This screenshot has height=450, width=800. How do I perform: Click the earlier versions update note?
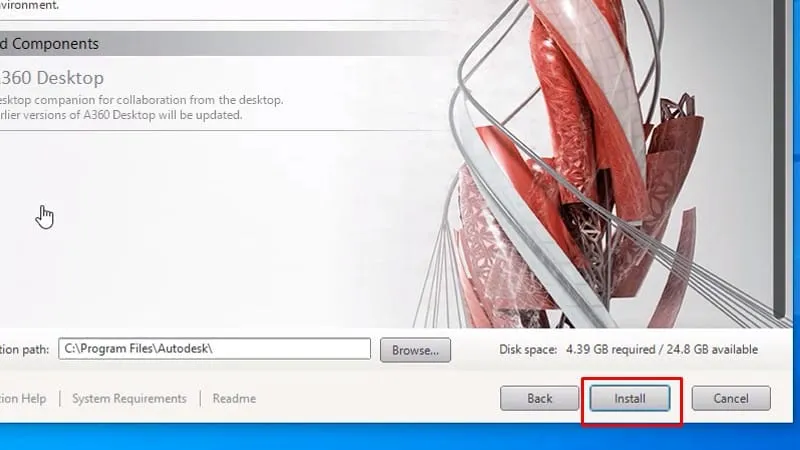point(120,115)
